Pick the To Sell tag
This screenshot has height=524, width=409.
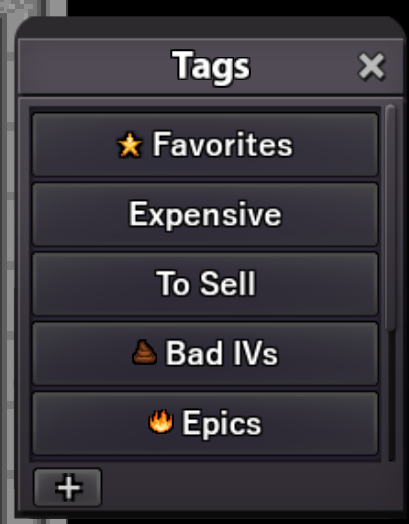205,284
